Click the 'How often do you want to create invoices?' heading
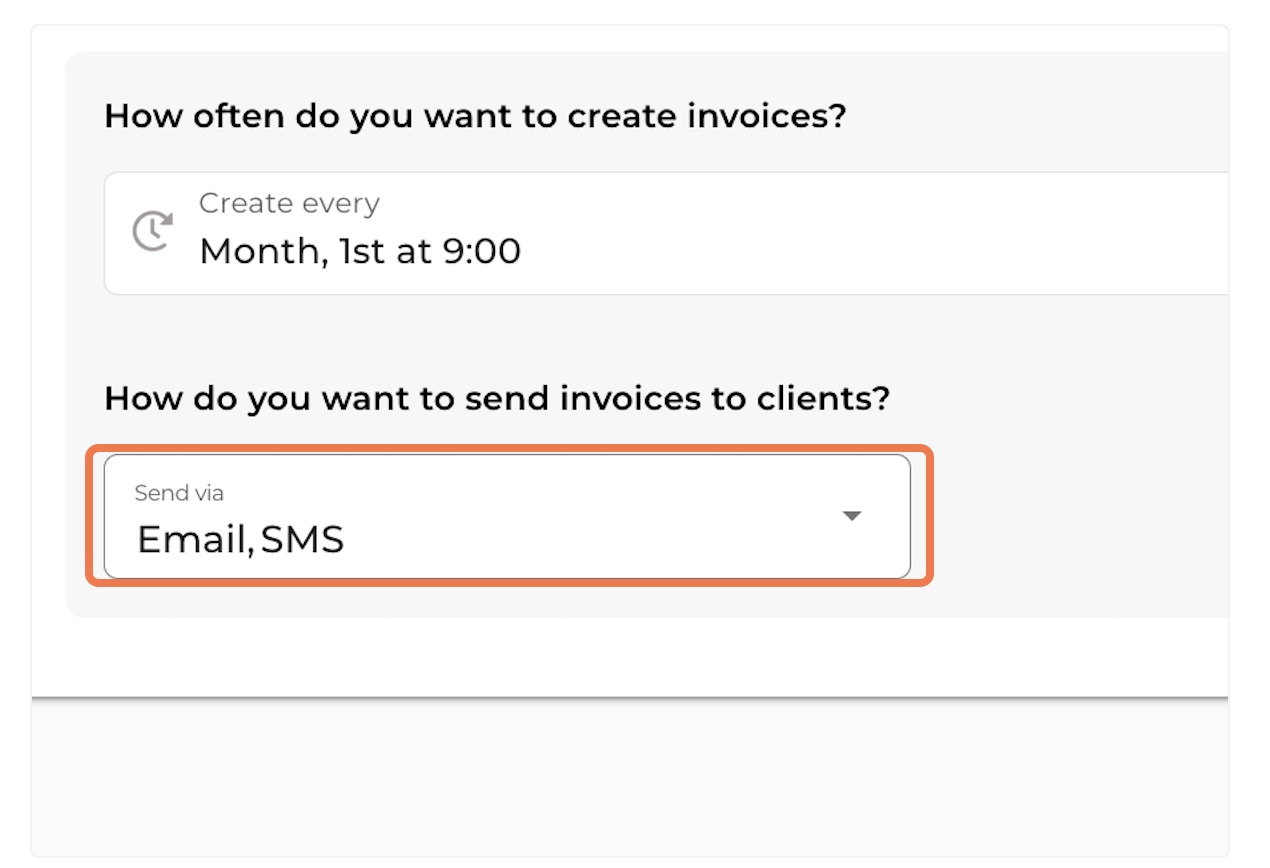The width and height of the screenshot is (1270, 868). pyautogui.click(x=475, y=116)
